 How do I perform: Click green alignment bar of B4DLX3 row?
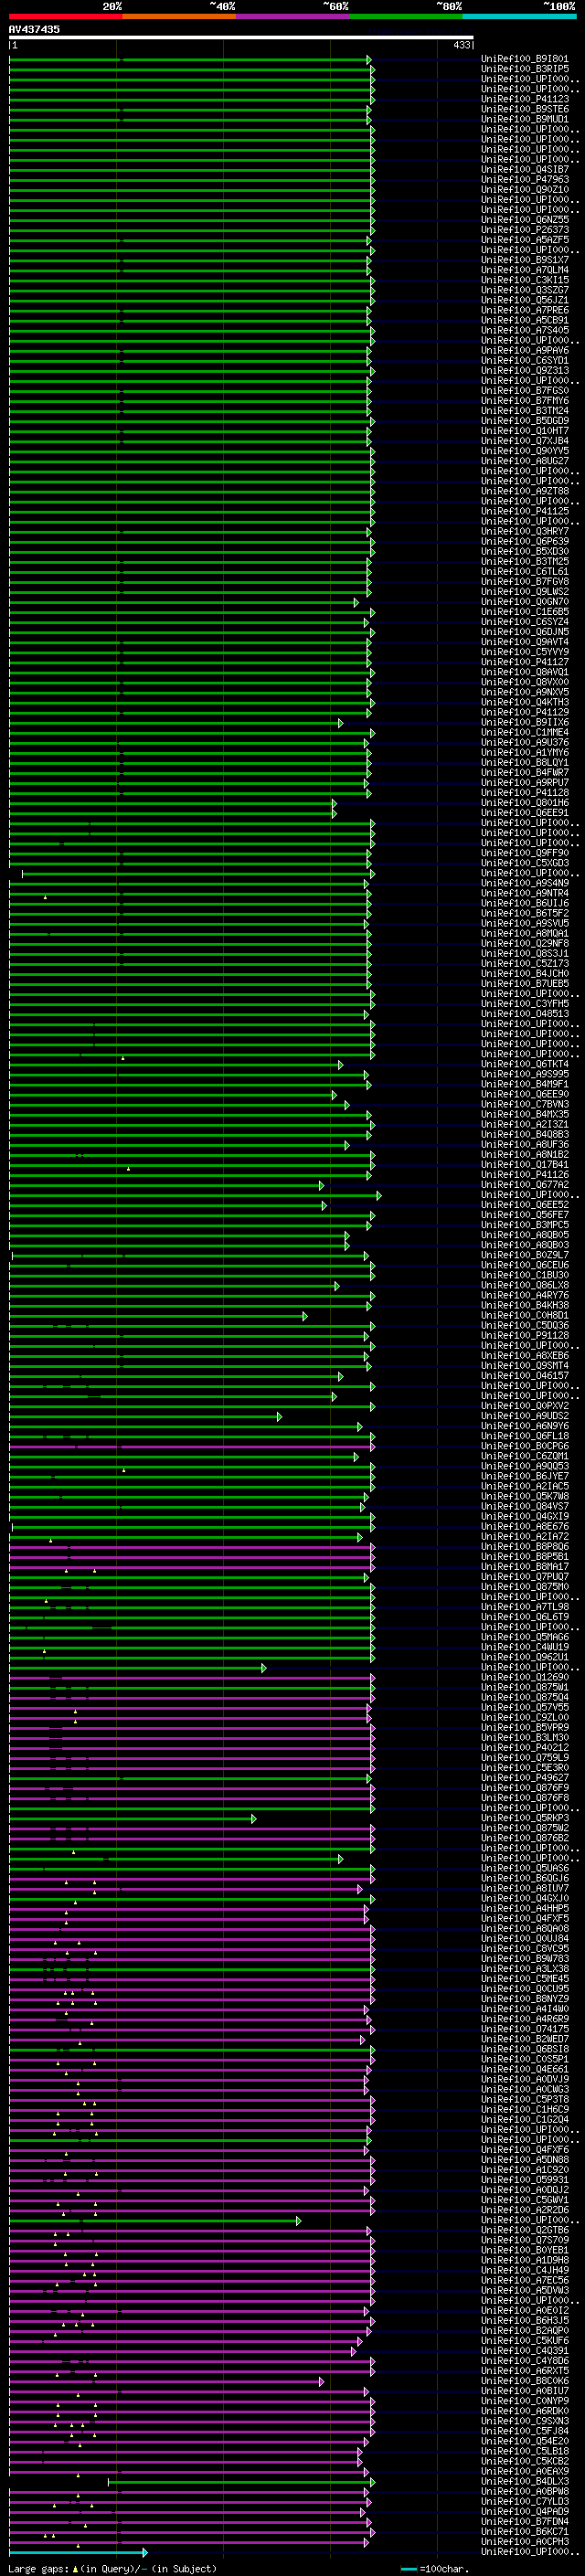(241, 2482)
